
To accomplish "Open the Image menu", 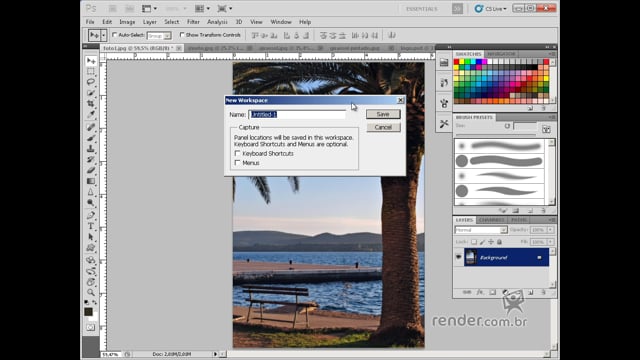I will tap(127, 22).
